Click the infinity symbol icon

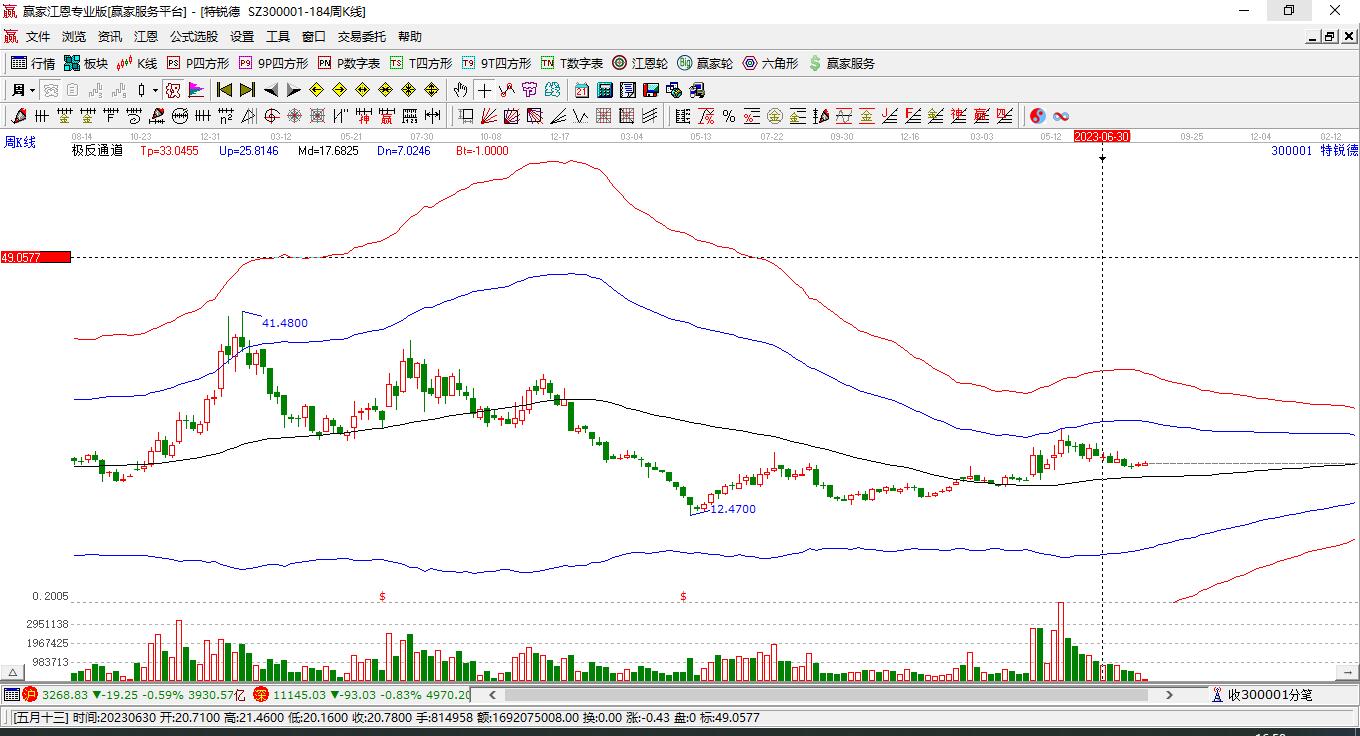tap(1062, 116)
